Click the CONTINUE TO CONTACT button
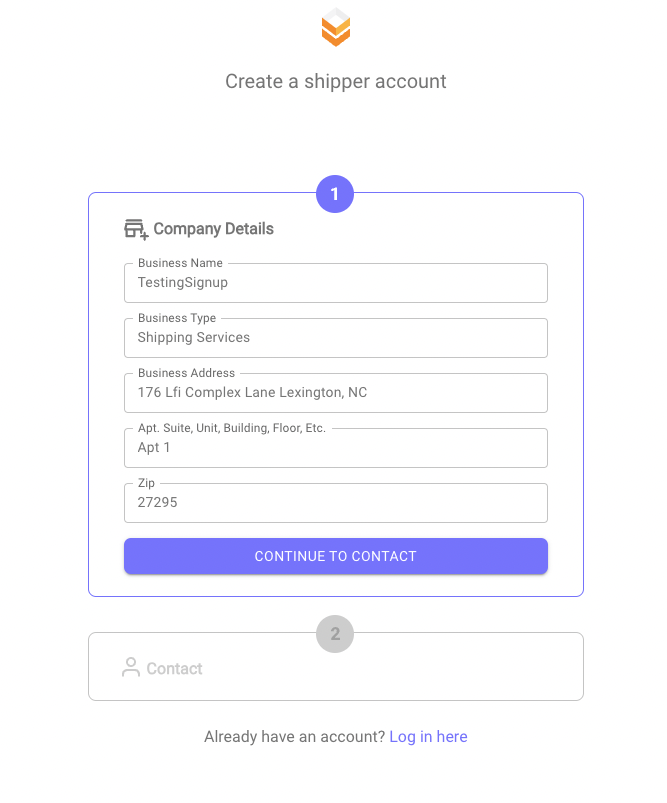667x803 pixels. (x=336, y=556)
